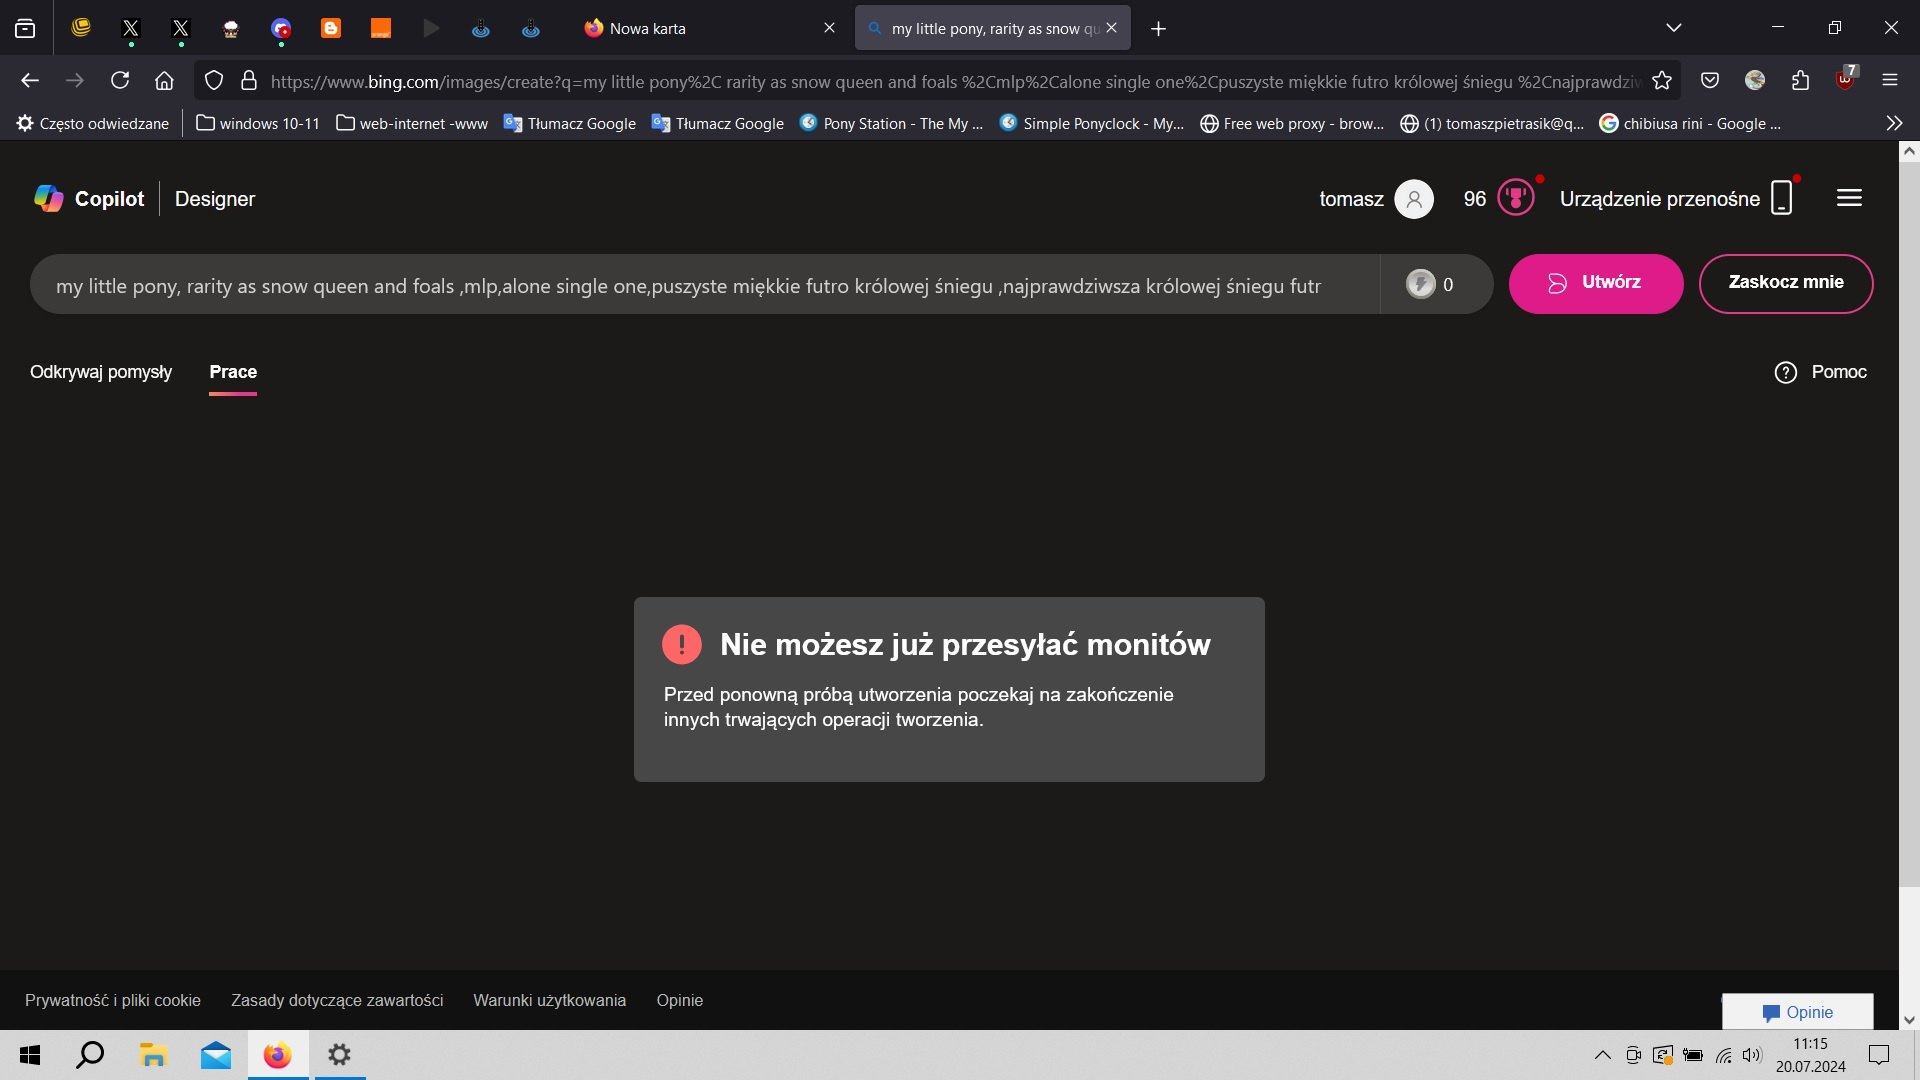Click the Pomoc help question icon

coord(1785,372)
